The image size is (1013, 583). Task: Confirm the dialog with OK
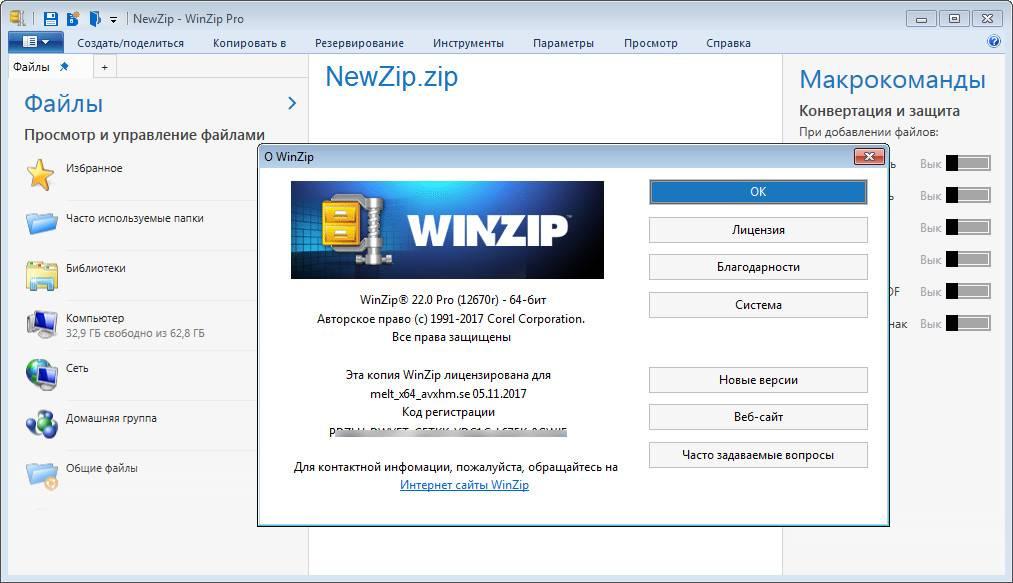pos(758,192)
